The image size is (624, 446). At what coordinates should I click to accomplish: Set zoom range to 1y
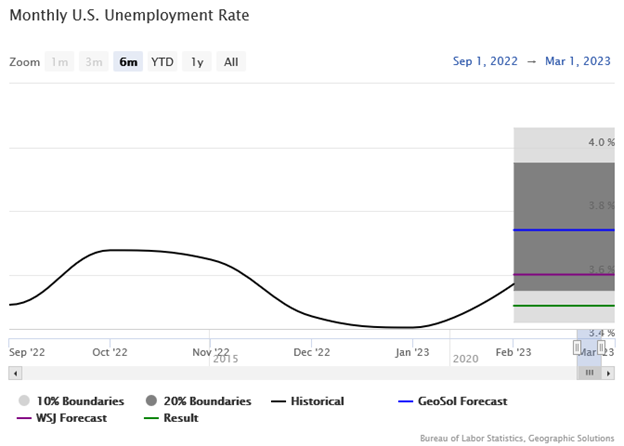pyautogui.click(x=198, y=62)
